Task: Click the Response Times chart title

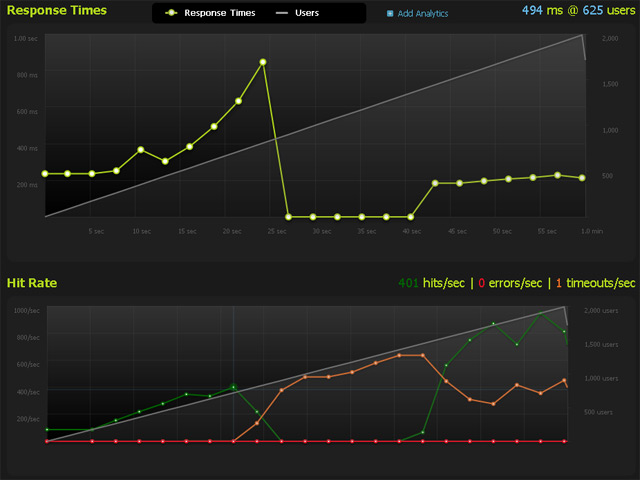Action: (x=65, y=11)
